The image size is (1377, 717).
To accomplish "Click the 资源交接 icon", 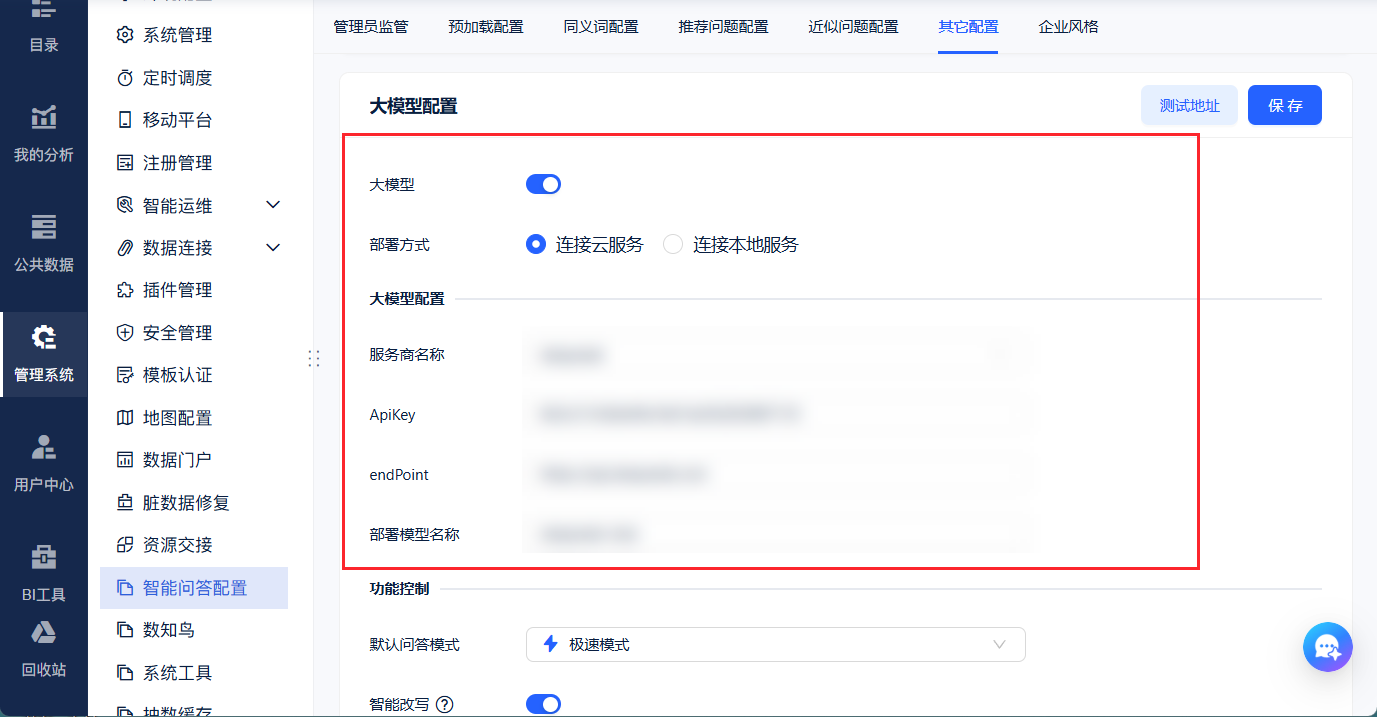I will coord(125,545).
